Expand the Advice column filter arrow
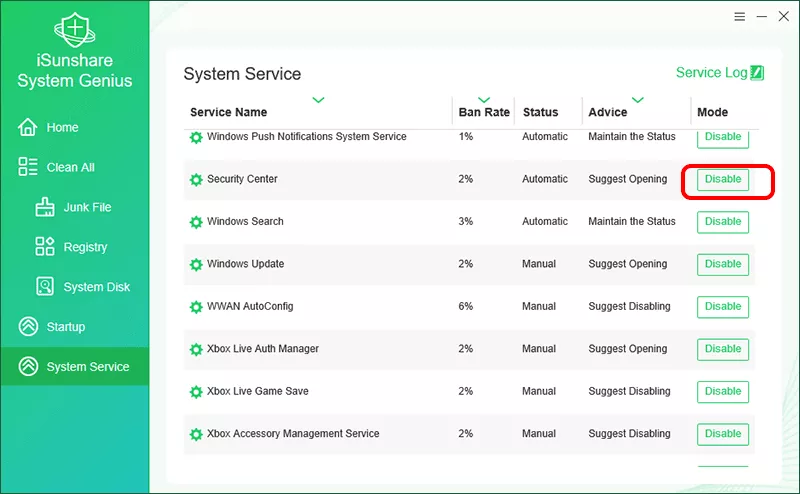This screenshot has height=494, width=800. pos(637,100)
